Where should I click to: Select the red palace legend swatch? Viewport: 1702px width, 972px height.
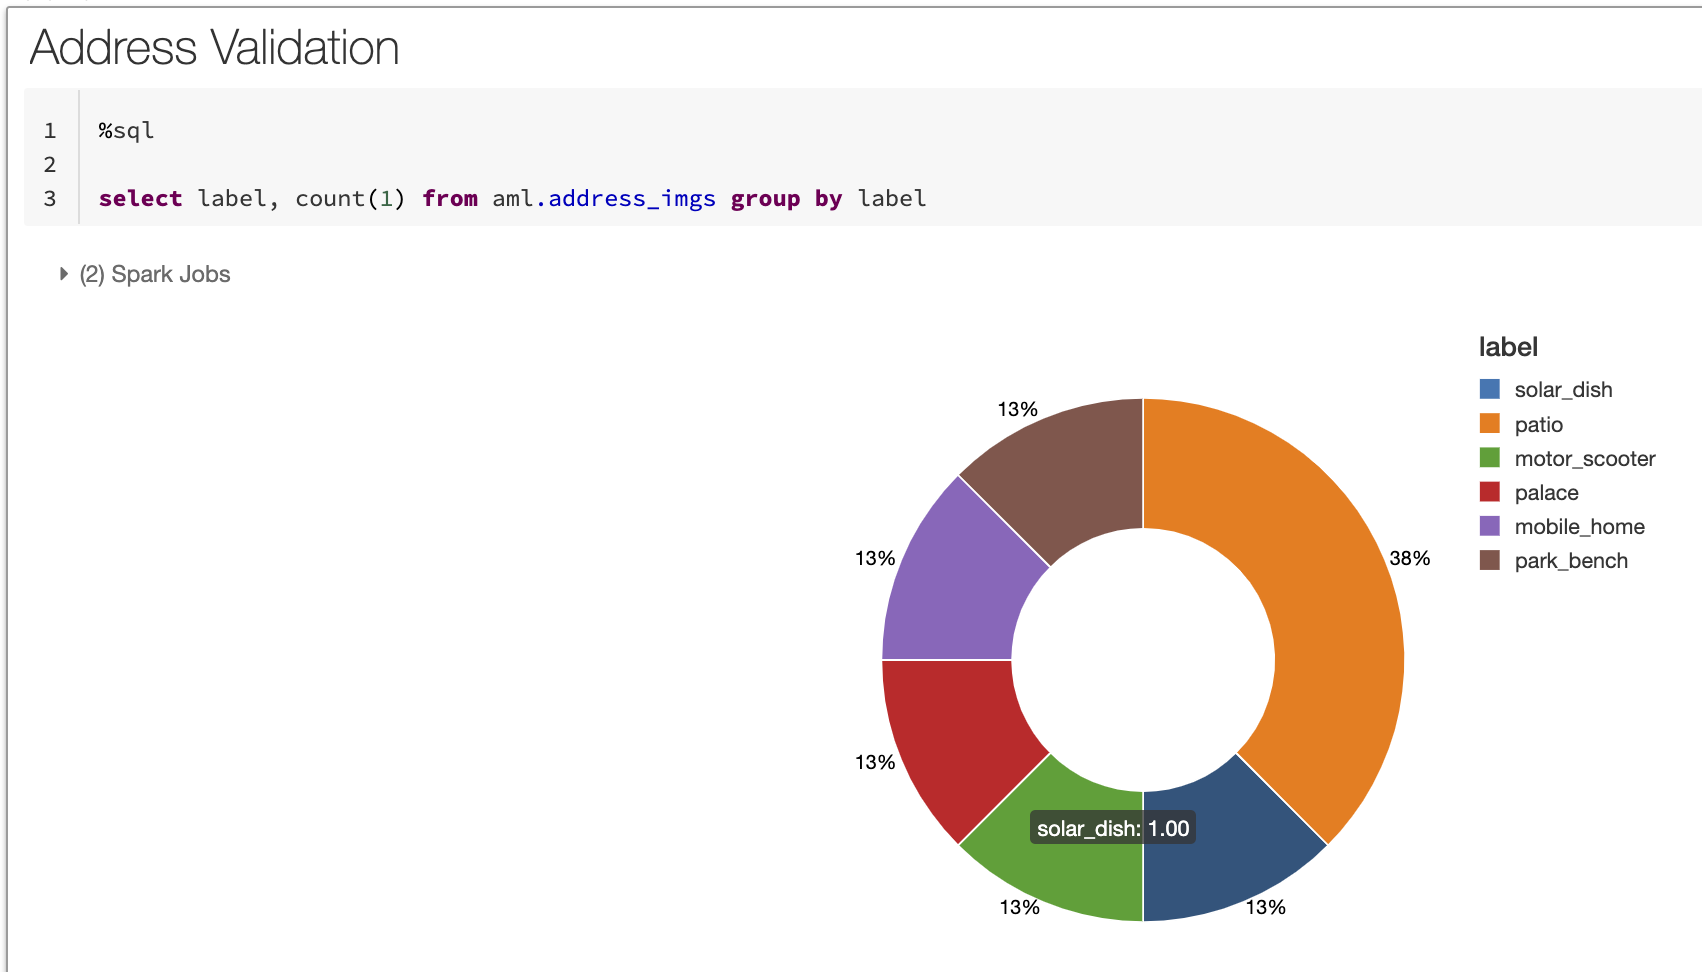(x=1489, y=492)
